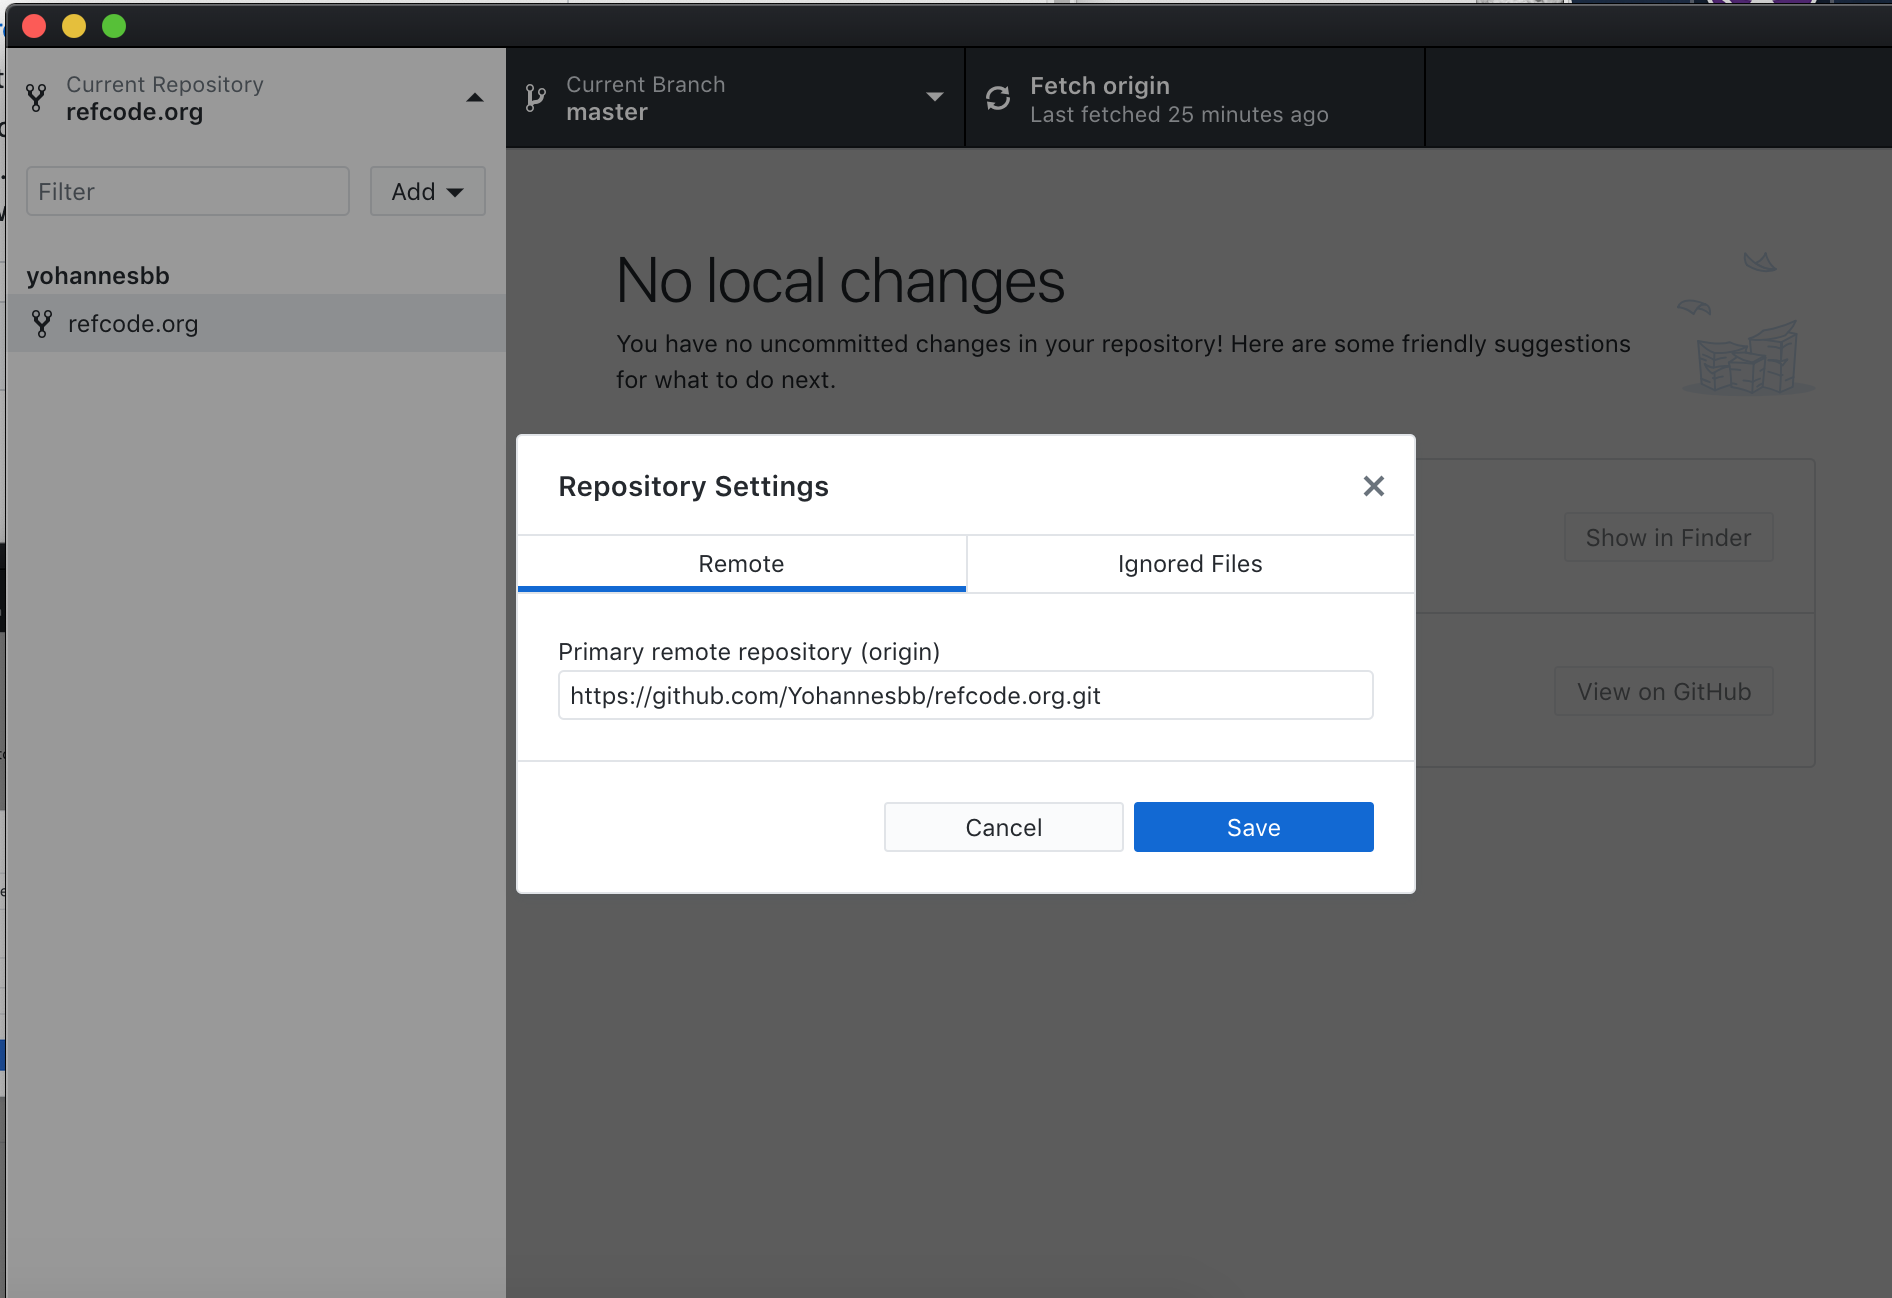
Task: Switch to the Ignored Files tab
Action: click(1190, 564)
